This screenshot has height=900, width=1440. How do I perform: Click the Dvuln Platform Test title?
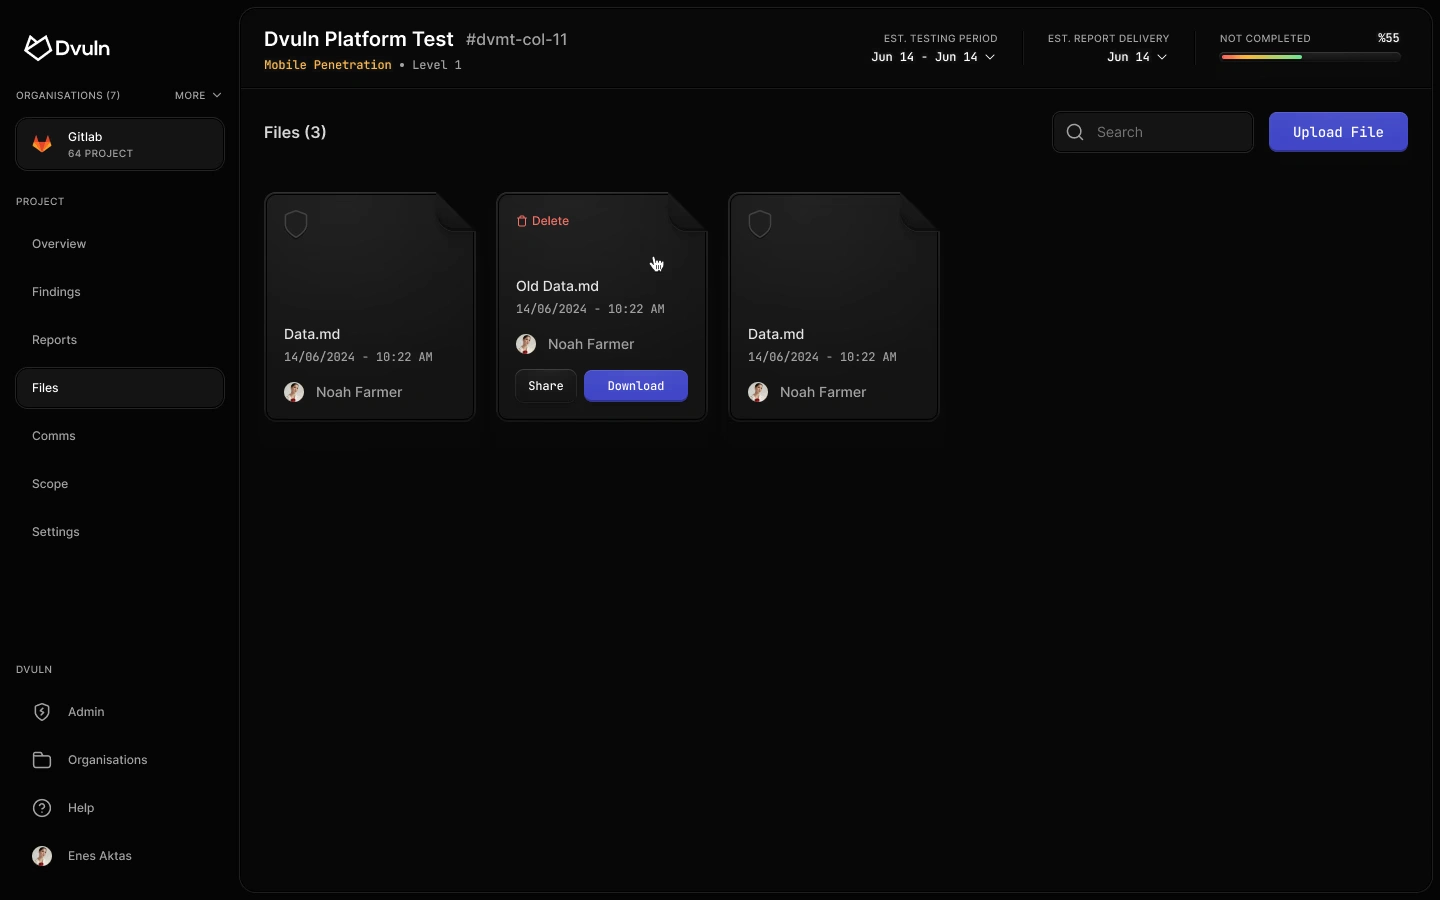coord(359,39)
